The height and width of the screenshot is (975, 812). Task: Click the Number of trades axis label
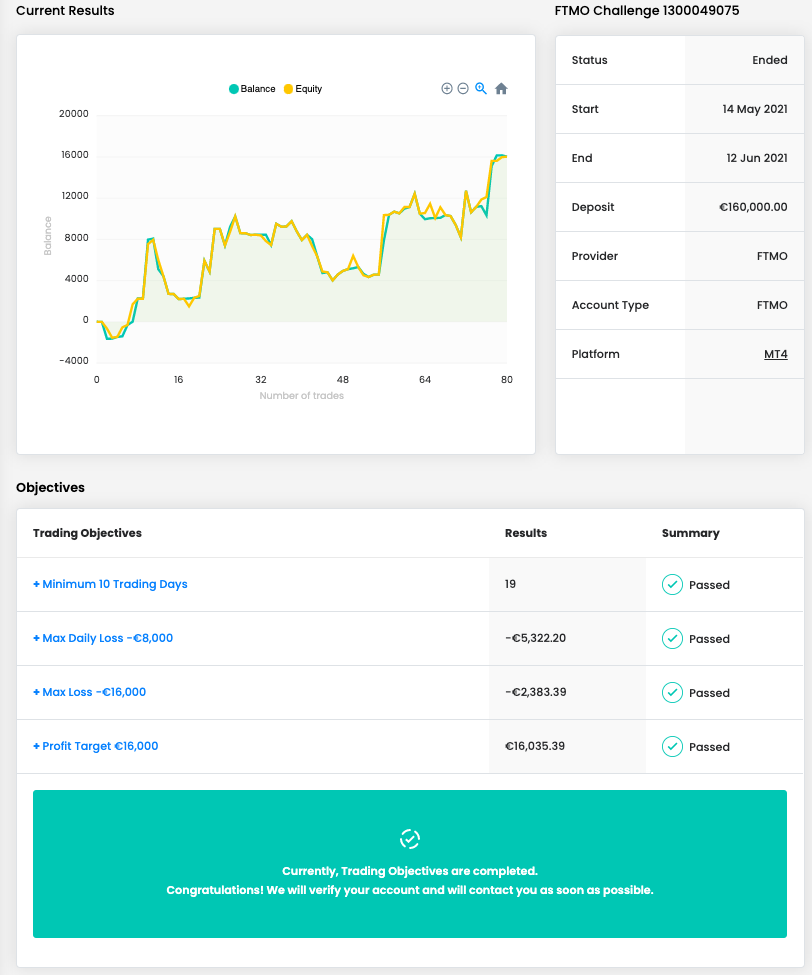(302, 395)
